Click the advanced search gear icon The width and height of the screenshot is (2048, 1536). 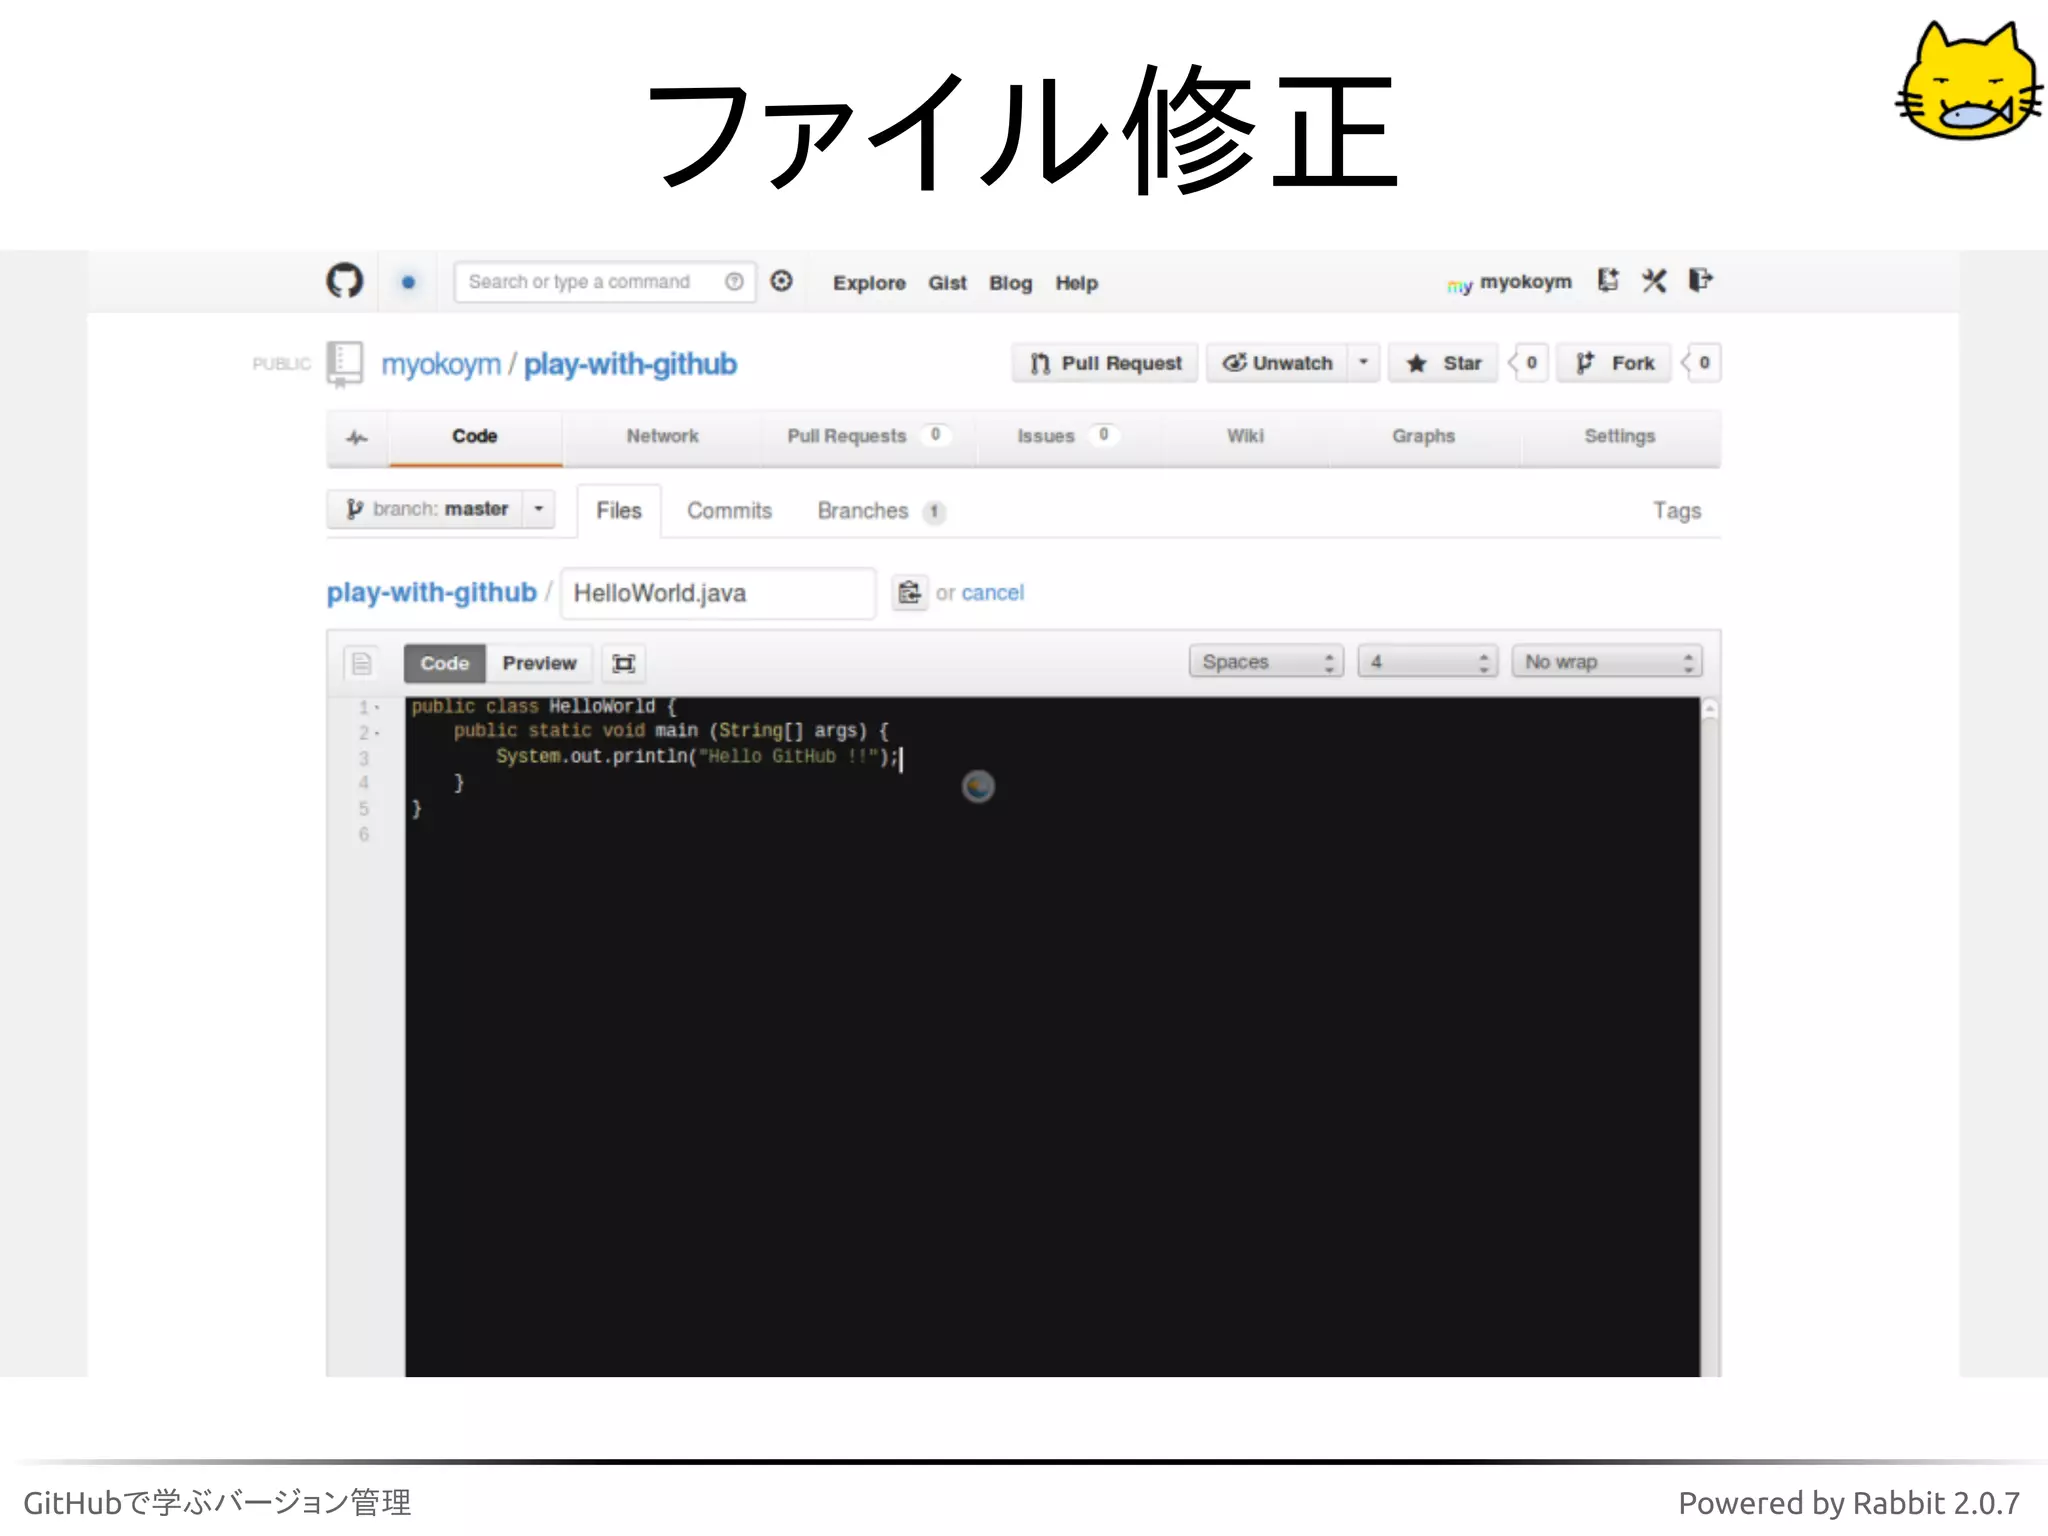[x=782, y=281]
